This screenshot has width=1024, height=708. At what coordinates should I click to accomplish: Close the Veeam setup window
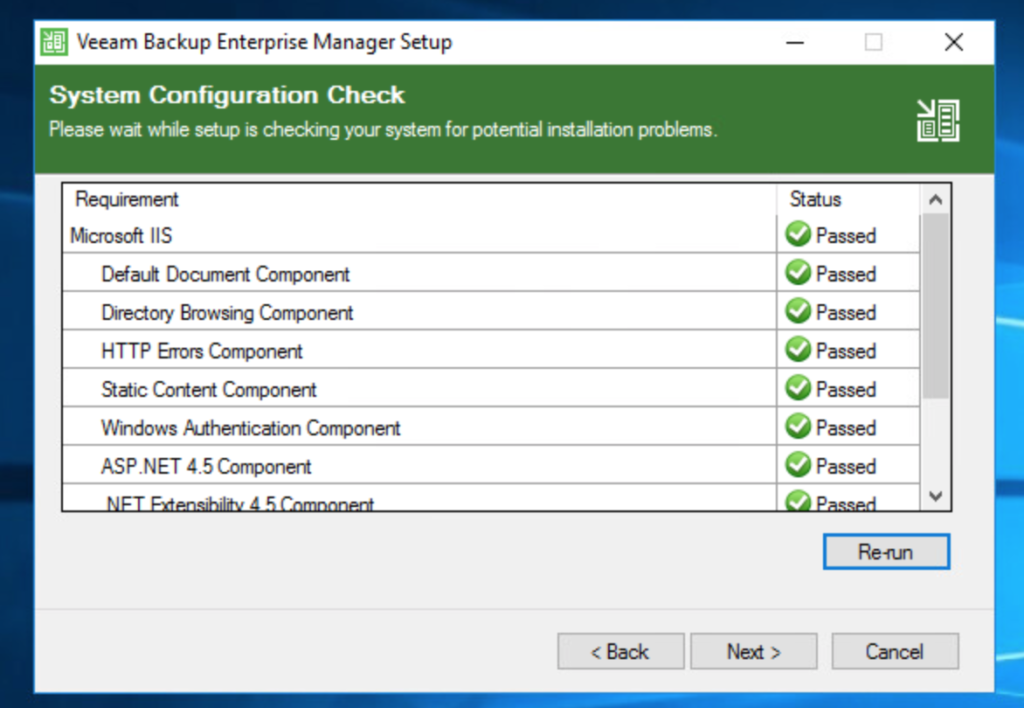[x=954, y=42]
